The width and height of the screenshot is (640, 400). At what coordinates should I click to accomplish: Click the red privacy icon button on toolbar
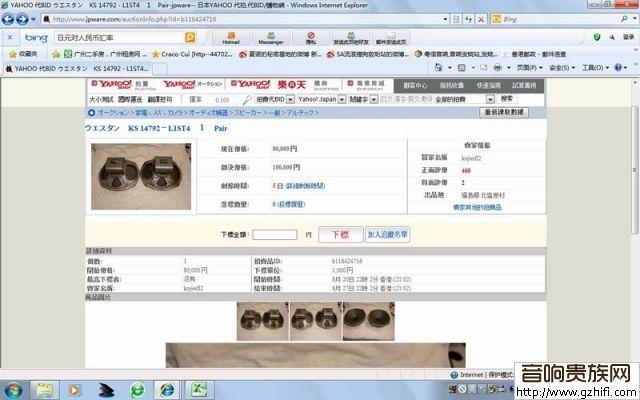(311, 38)
